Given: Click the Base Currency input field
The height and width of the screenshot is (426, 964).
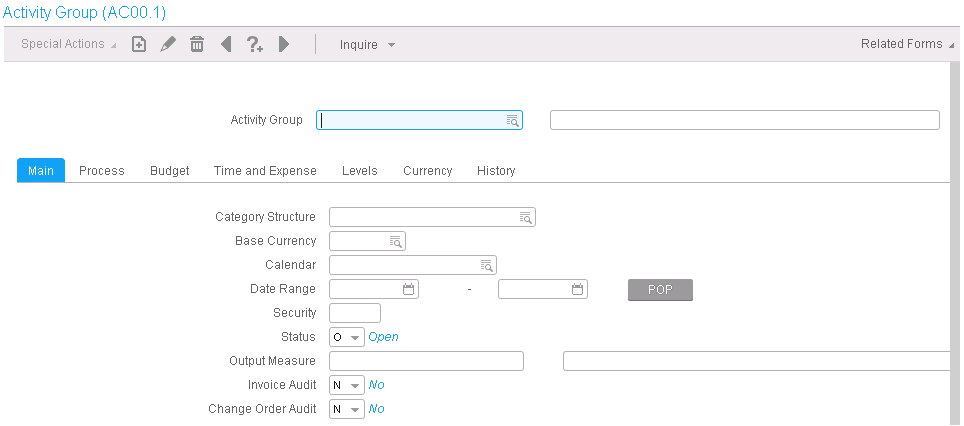Looking at the screenshot, I should click(x=368, y=241).
